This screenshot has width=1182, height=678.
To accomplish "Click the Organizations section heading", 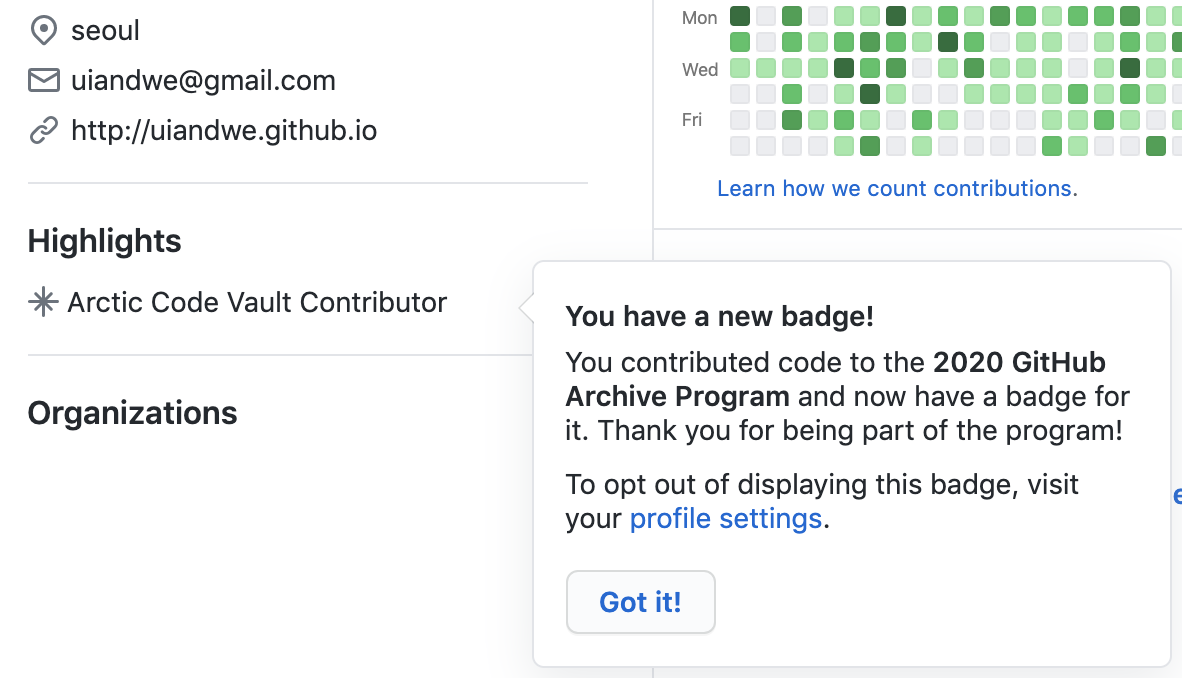I will (x=133, y=413).
